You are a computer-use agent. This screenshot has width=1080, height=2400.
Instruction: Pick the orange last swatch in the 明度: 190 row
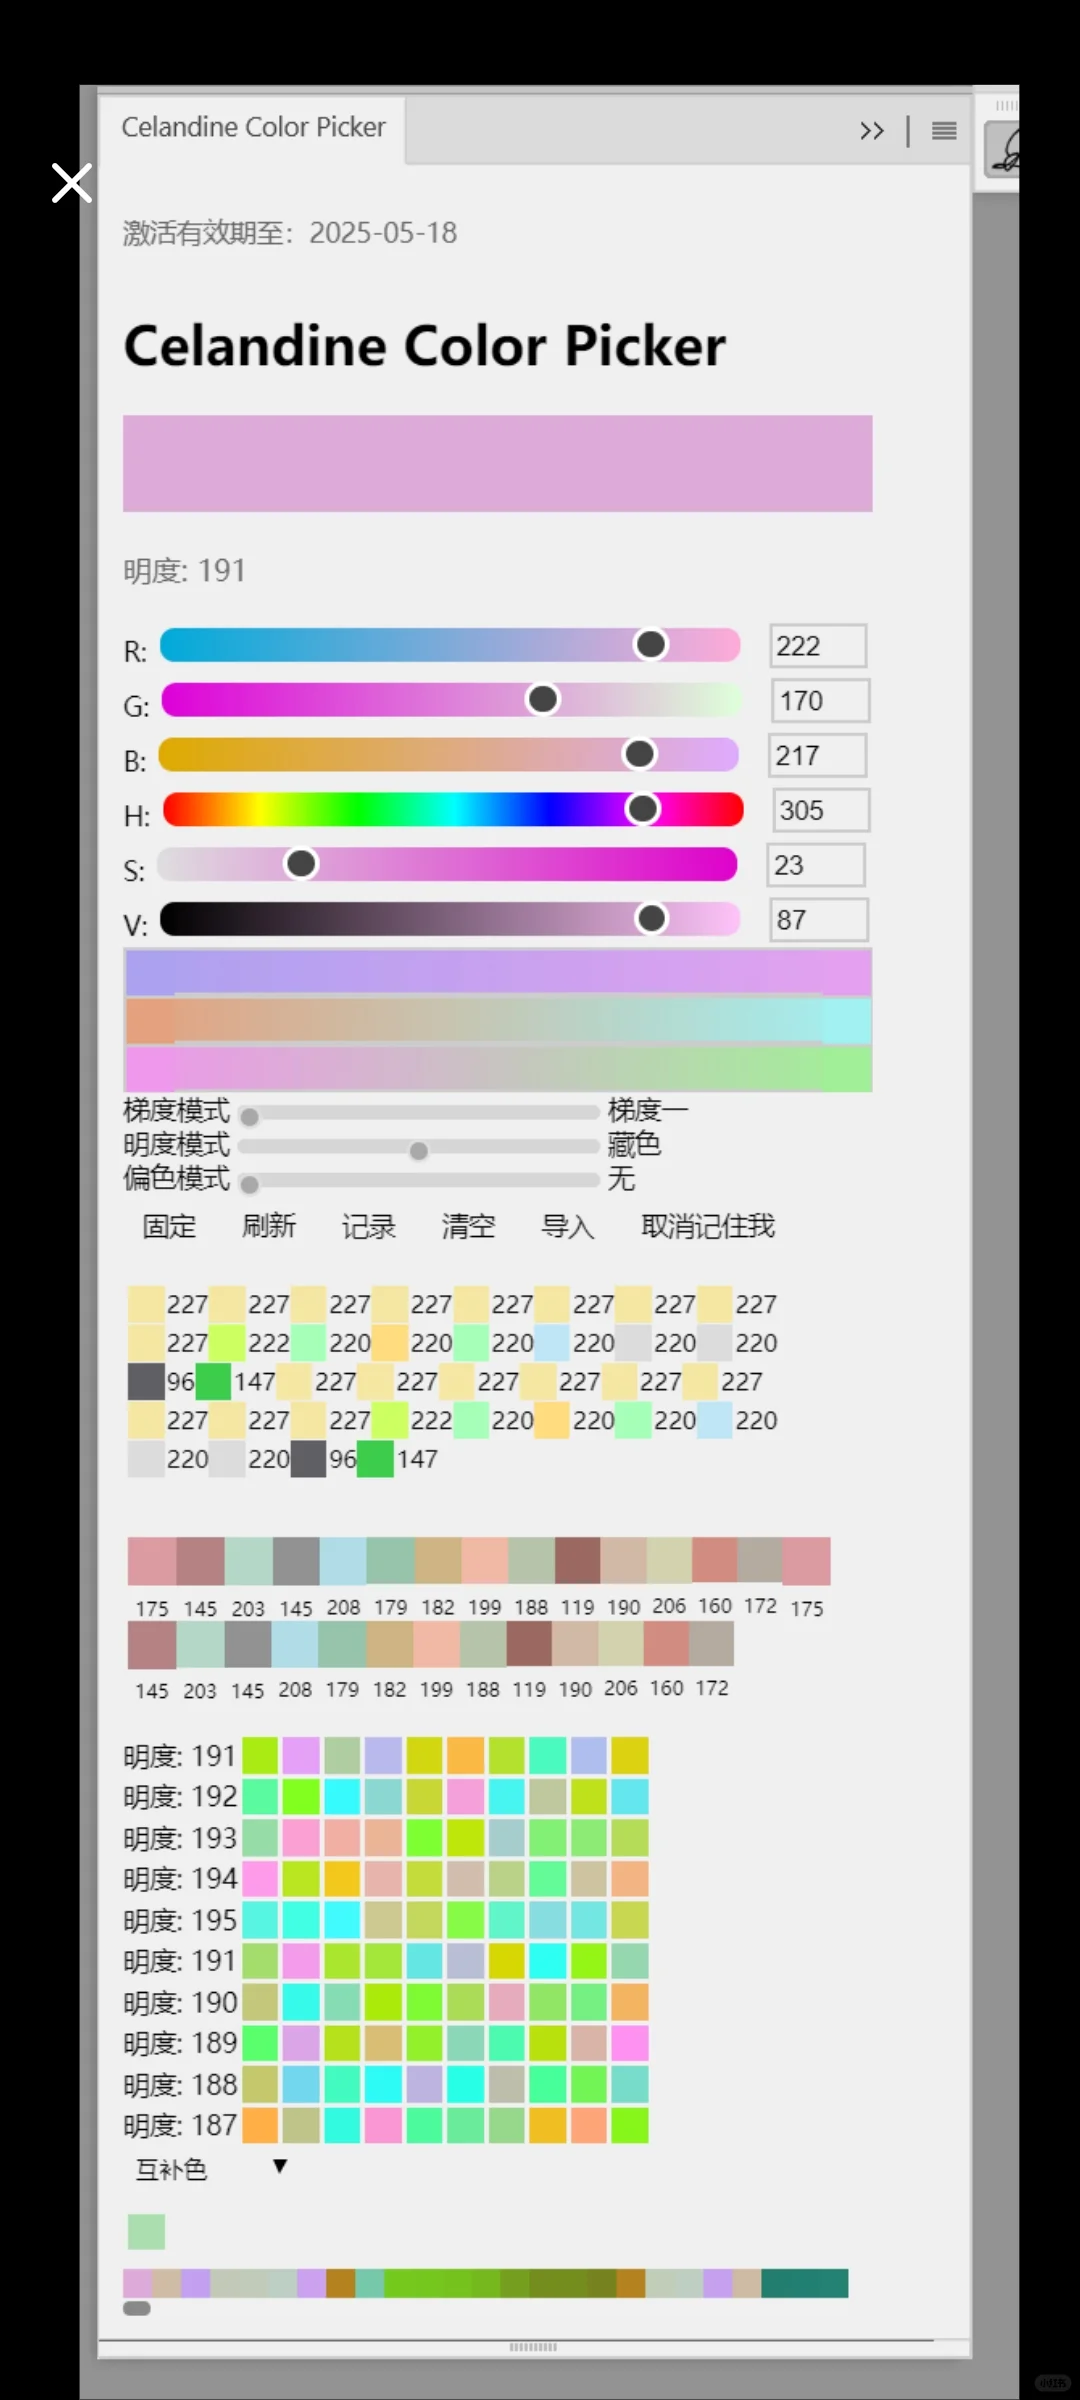[x=630, y=2002]
